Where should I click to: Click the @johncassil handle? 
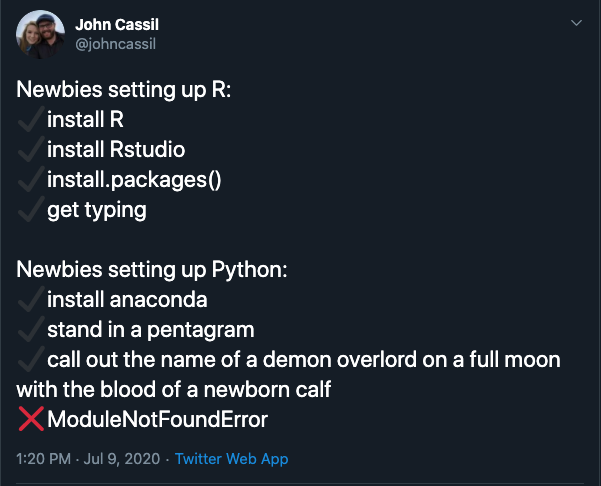[x=116, y=43]
